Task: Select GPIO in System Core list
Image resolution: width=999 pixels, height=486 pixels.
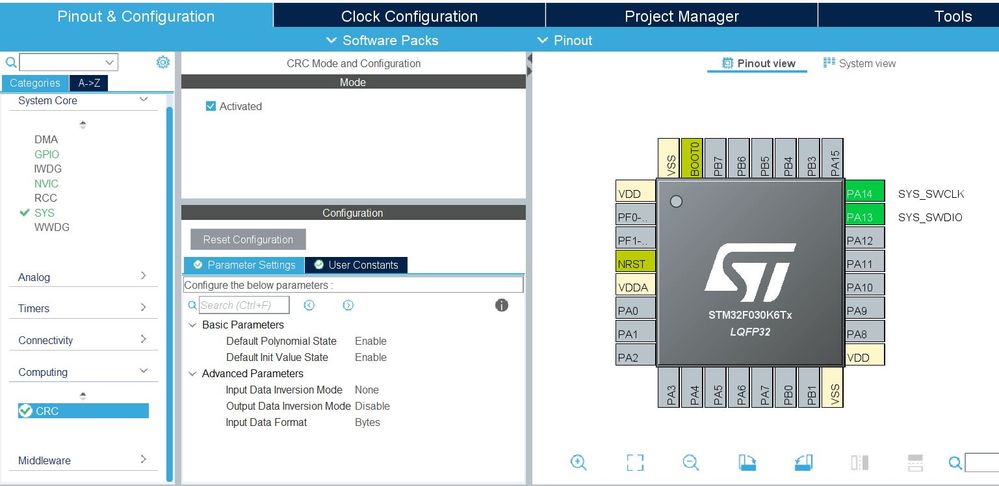Action: pyautogui.click(x=47, y=154)
